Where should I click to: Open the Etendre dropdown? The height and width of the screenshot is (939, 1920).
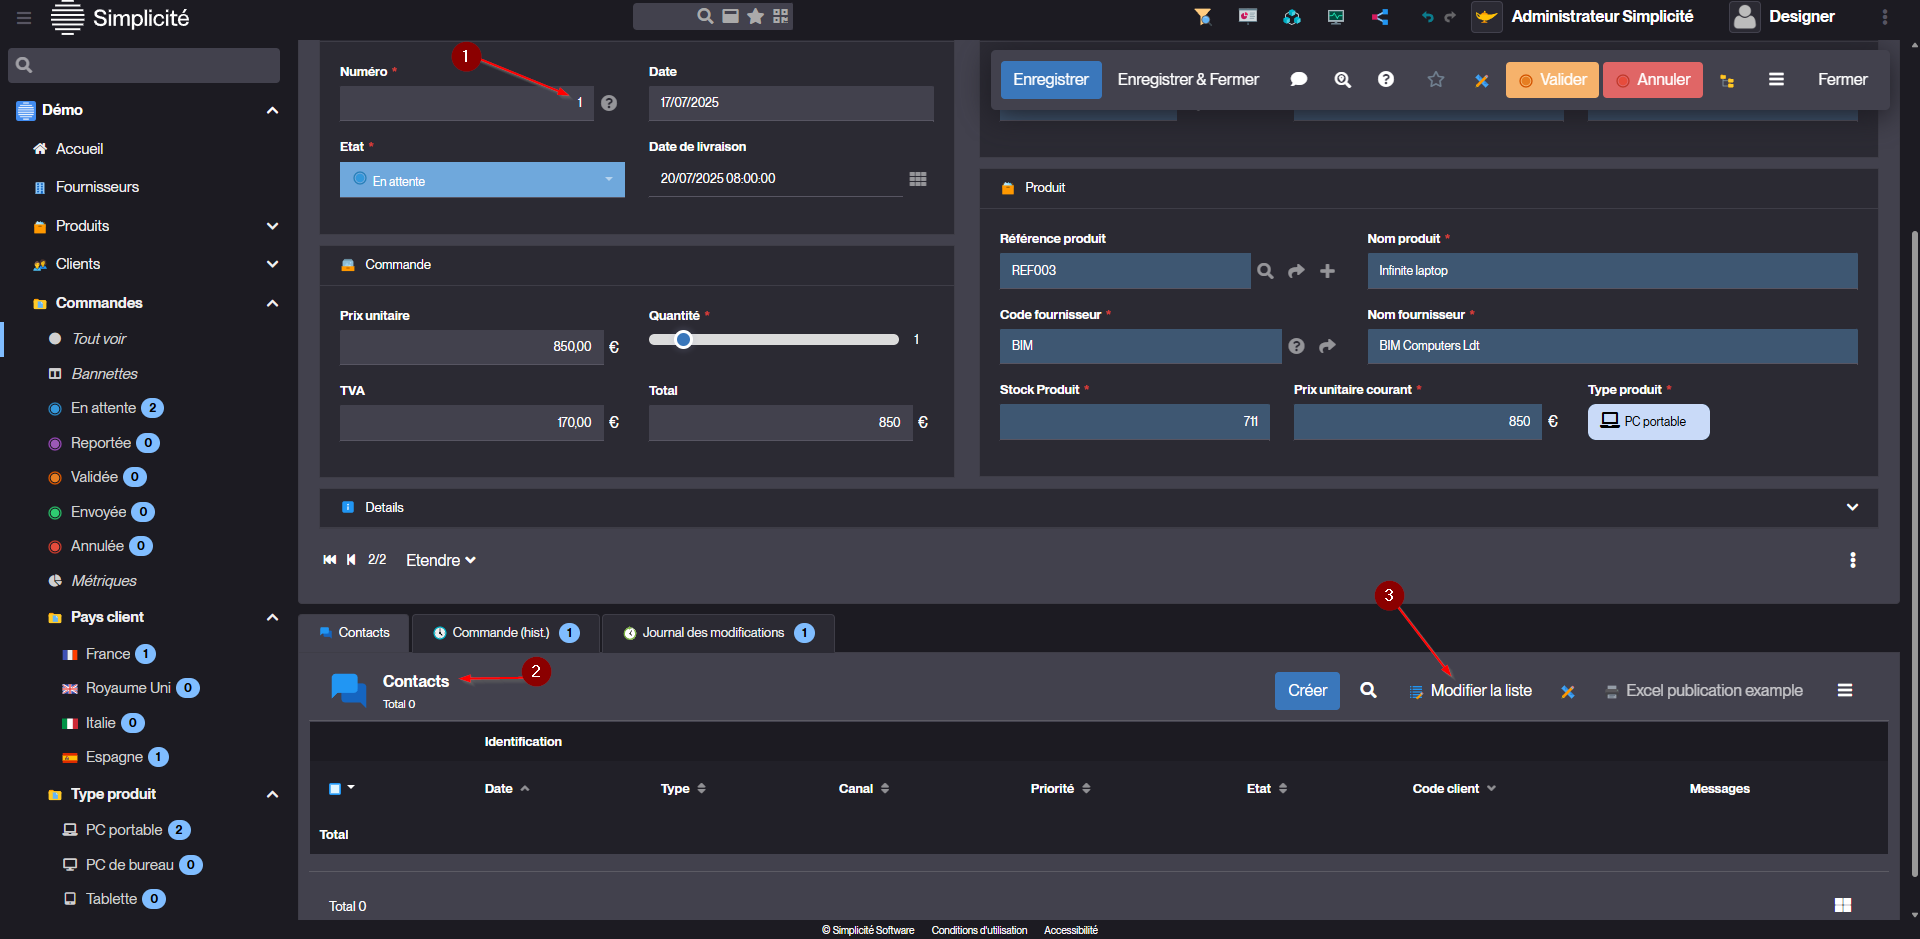pos(440,560)
